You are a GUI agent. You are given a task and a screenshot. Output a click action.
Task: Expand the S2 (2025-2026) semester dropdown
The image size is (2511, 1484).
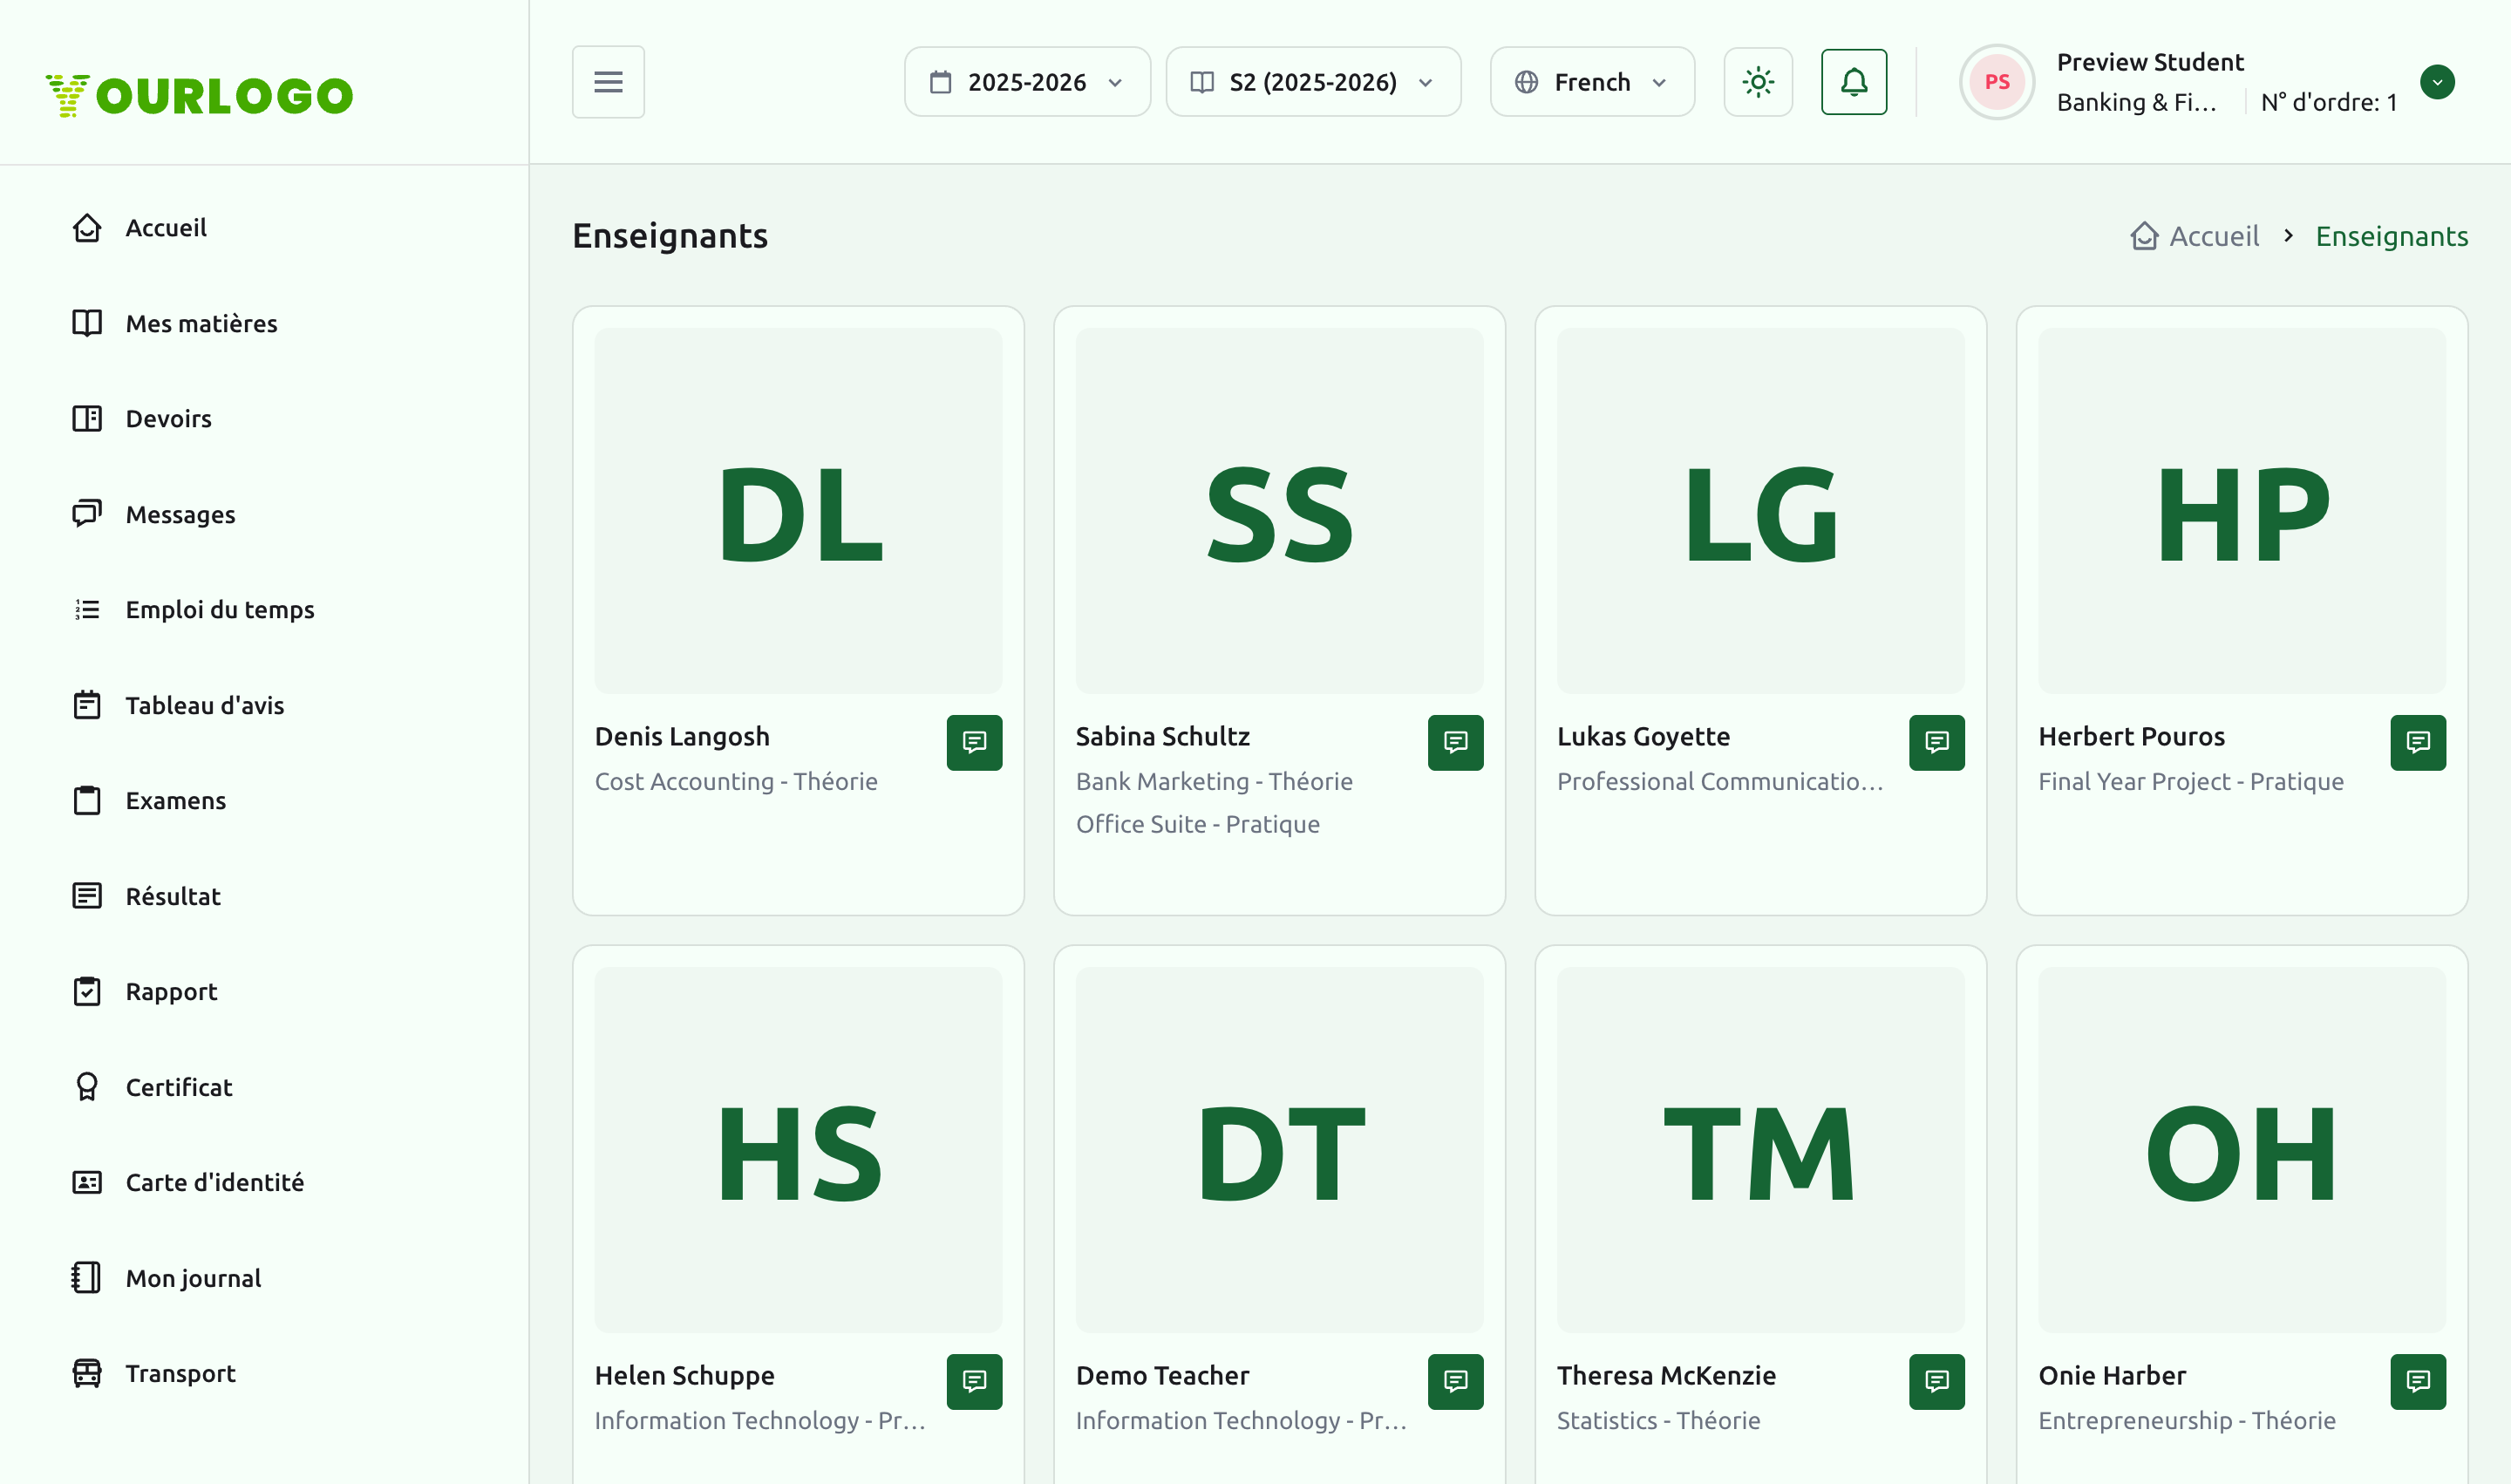[1313, 82]
